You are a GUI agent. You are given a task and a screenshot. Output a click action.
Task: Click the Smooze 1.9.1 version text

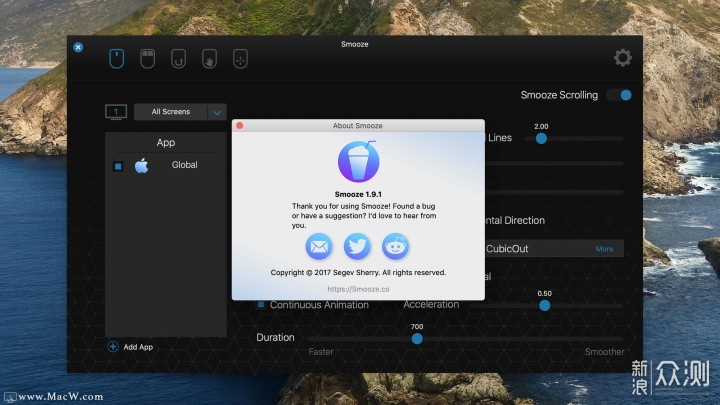pos(358,194)
